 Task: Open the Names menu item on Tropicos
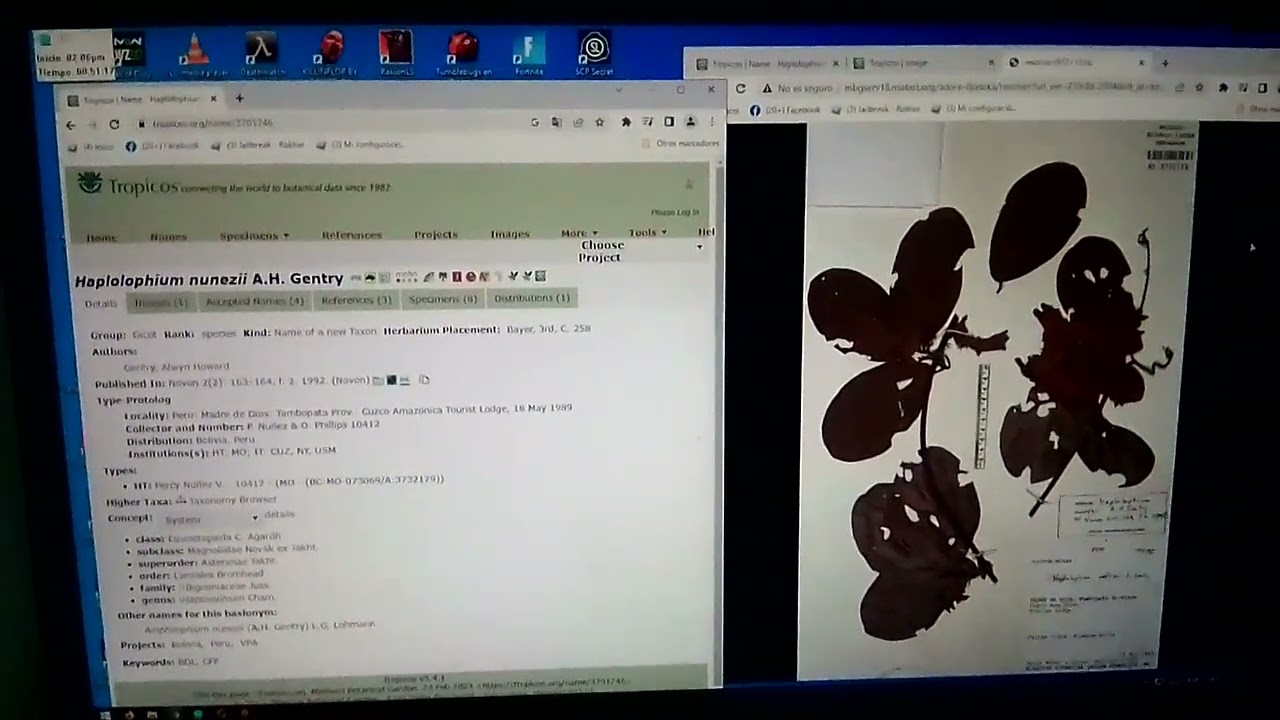[168, 237]
